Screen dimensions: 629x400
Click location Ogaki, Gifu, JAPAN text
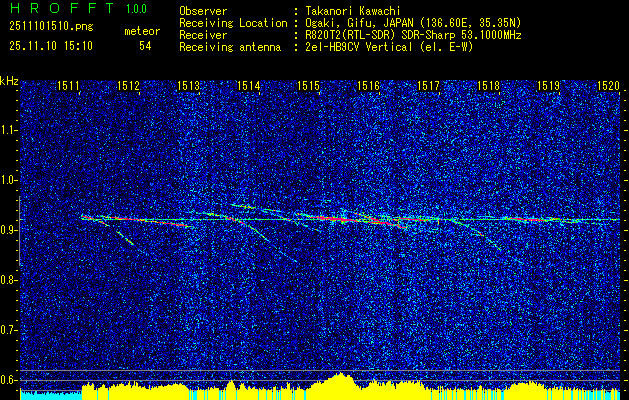[x=413, y=23]
